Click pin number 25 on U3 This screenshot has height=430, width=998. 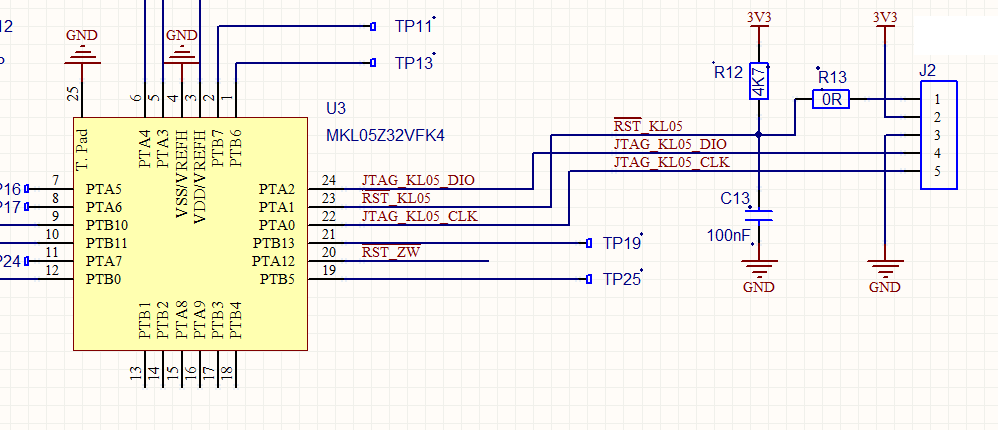(x=74, y=94)
